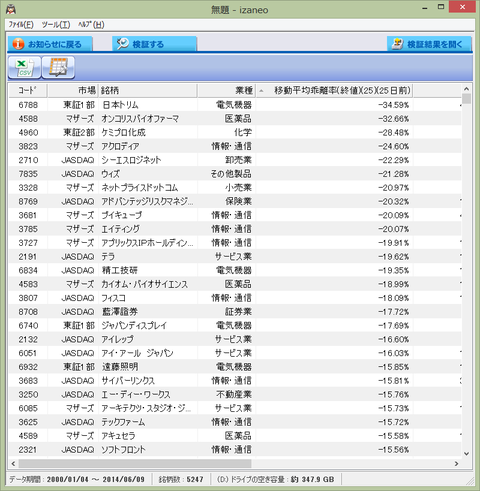This screenshot has height=491, width=480.
Task: Click the horizontal scrollbar right arrow
Action: pyautogui.click(x=456, y=463)
